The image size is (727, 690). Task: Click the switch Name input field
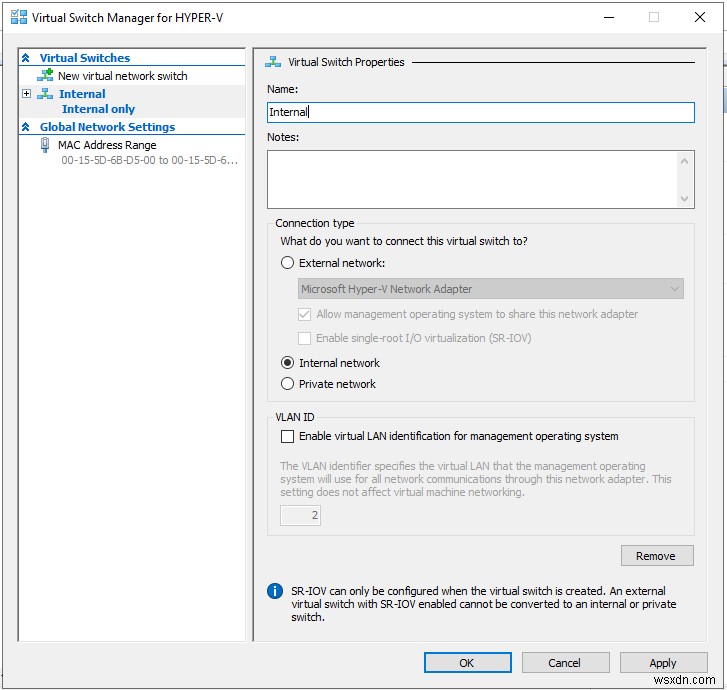coord(480,112)
